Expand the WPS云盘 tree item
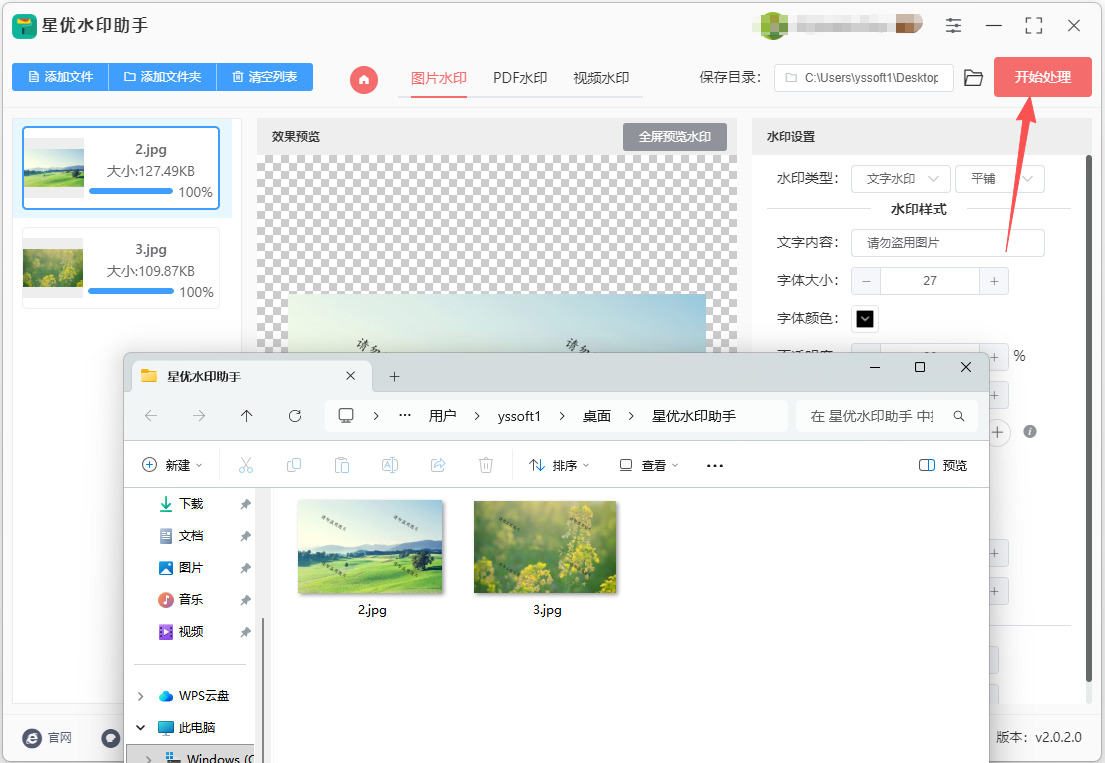The image size is (1105, 763). click(140, 696)
